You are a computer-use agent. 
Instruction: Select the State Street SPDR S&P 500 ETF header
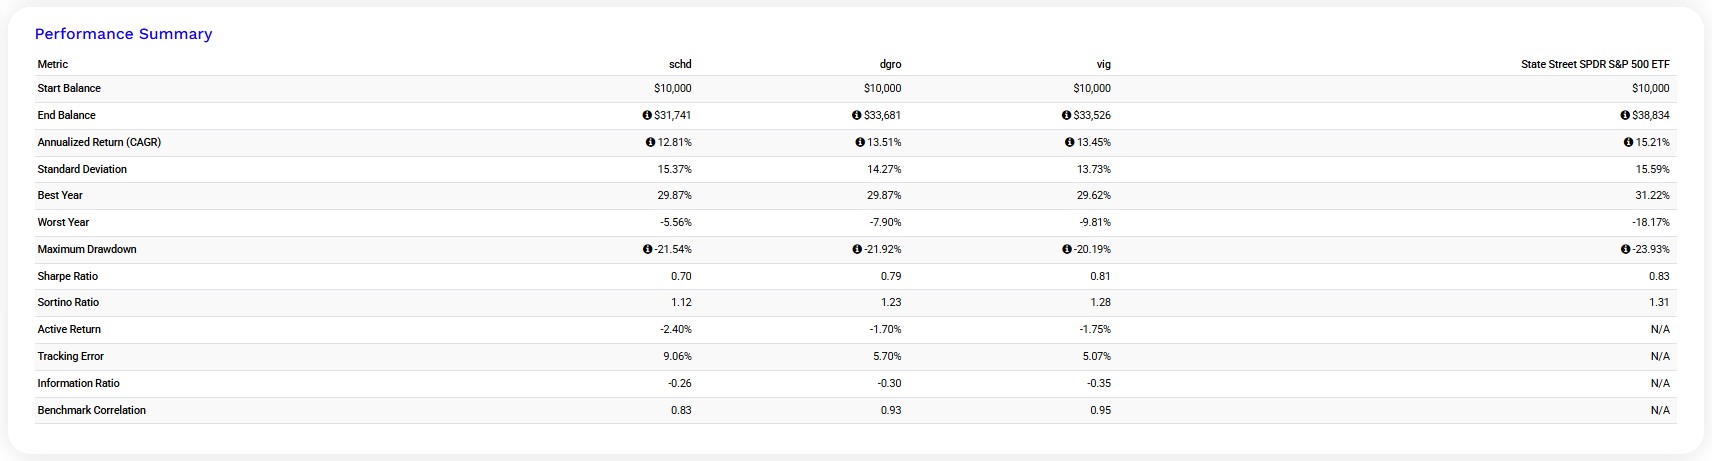pos(1595,64)
